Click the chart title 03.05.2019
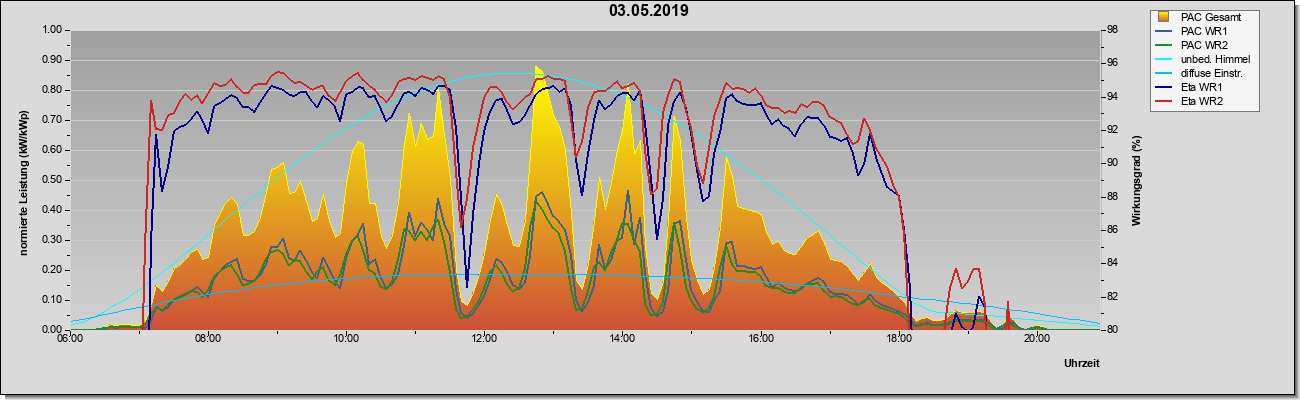Image resolution: width=1300 pixels, height=400 pixels. [649, 11]
